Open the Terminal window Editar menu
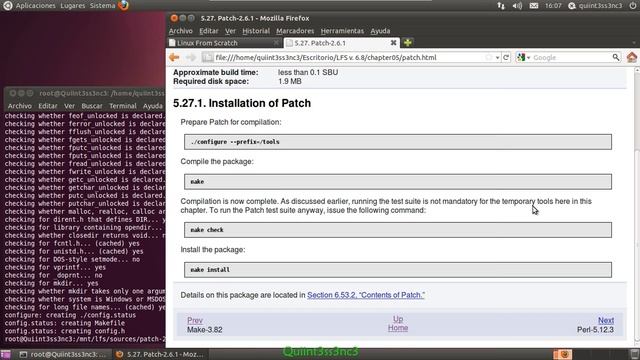 coord(48,106)
